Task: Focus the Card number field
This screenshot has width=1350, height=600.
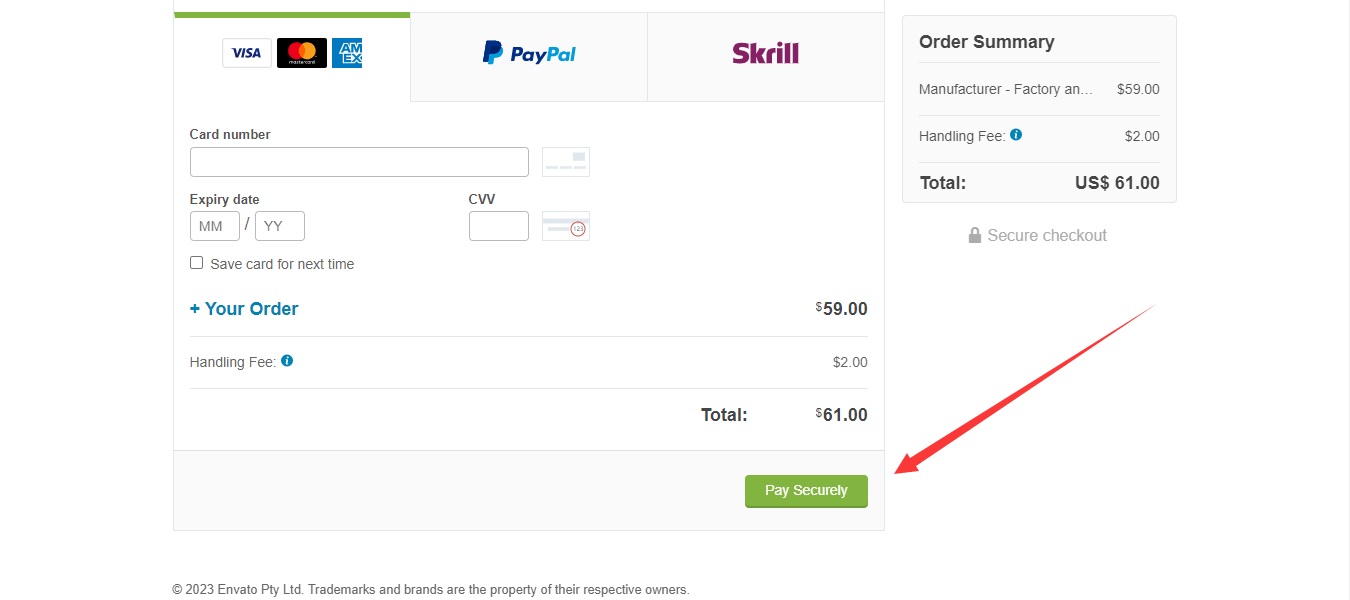Action: [x=359, y=162]
